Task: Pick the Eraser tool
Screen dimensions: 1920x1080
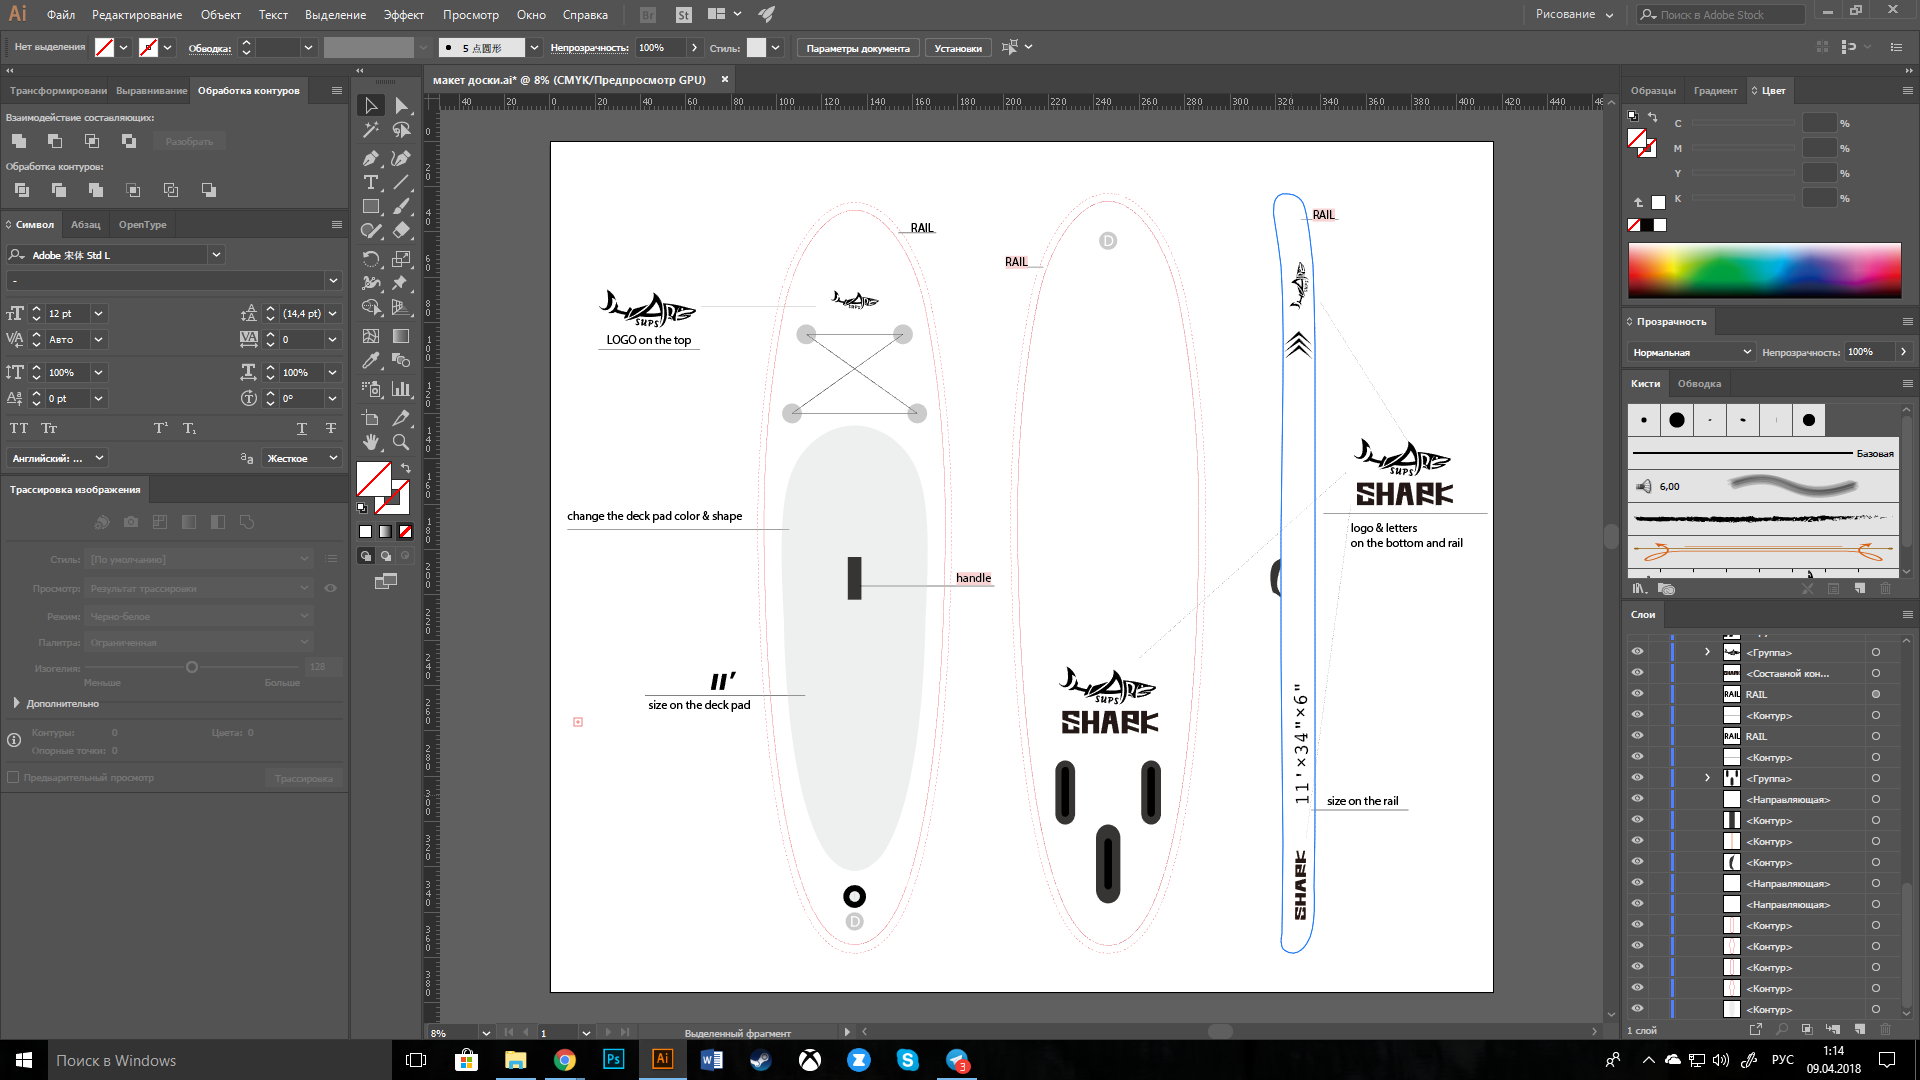Action: [x=401, y=230]
